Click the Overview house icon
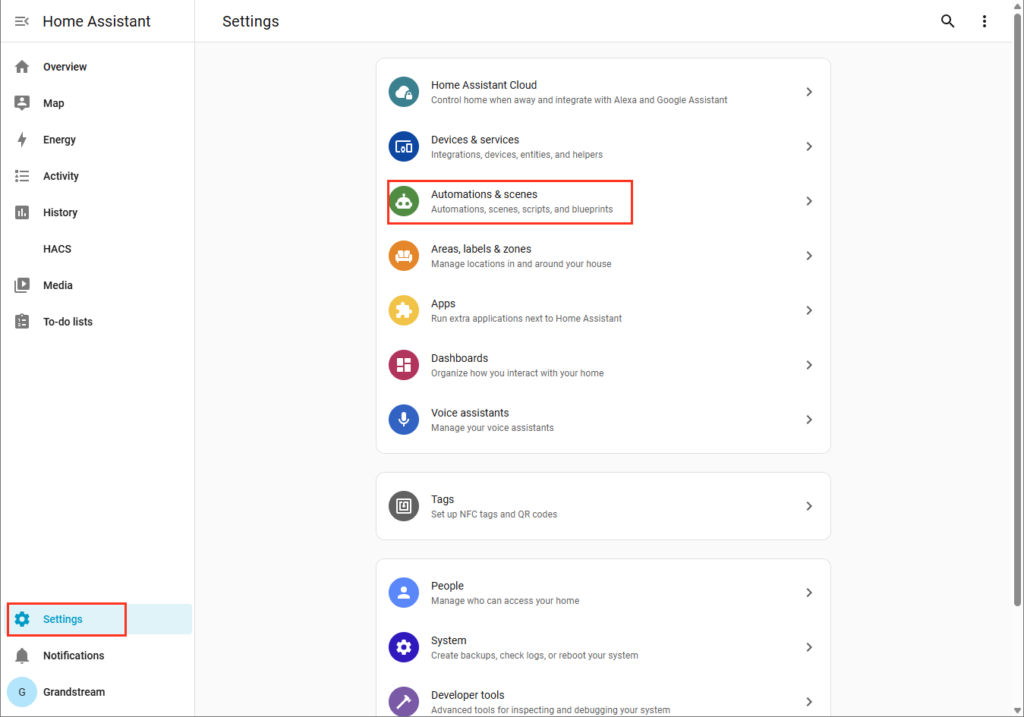1024x717 pixels. pyautogui.click(x=22, y=67)
